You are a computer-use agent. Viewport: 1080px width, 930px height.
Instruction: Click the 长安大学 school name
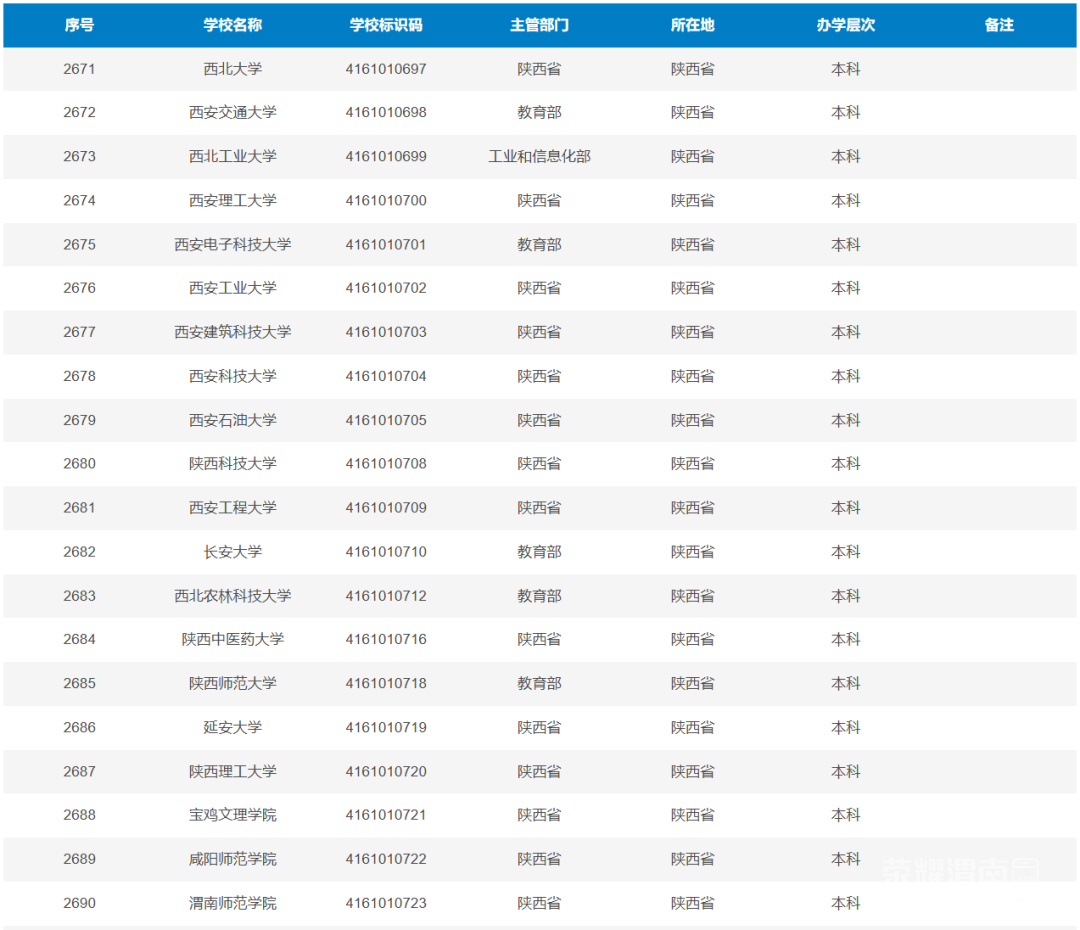click(233, 551)
